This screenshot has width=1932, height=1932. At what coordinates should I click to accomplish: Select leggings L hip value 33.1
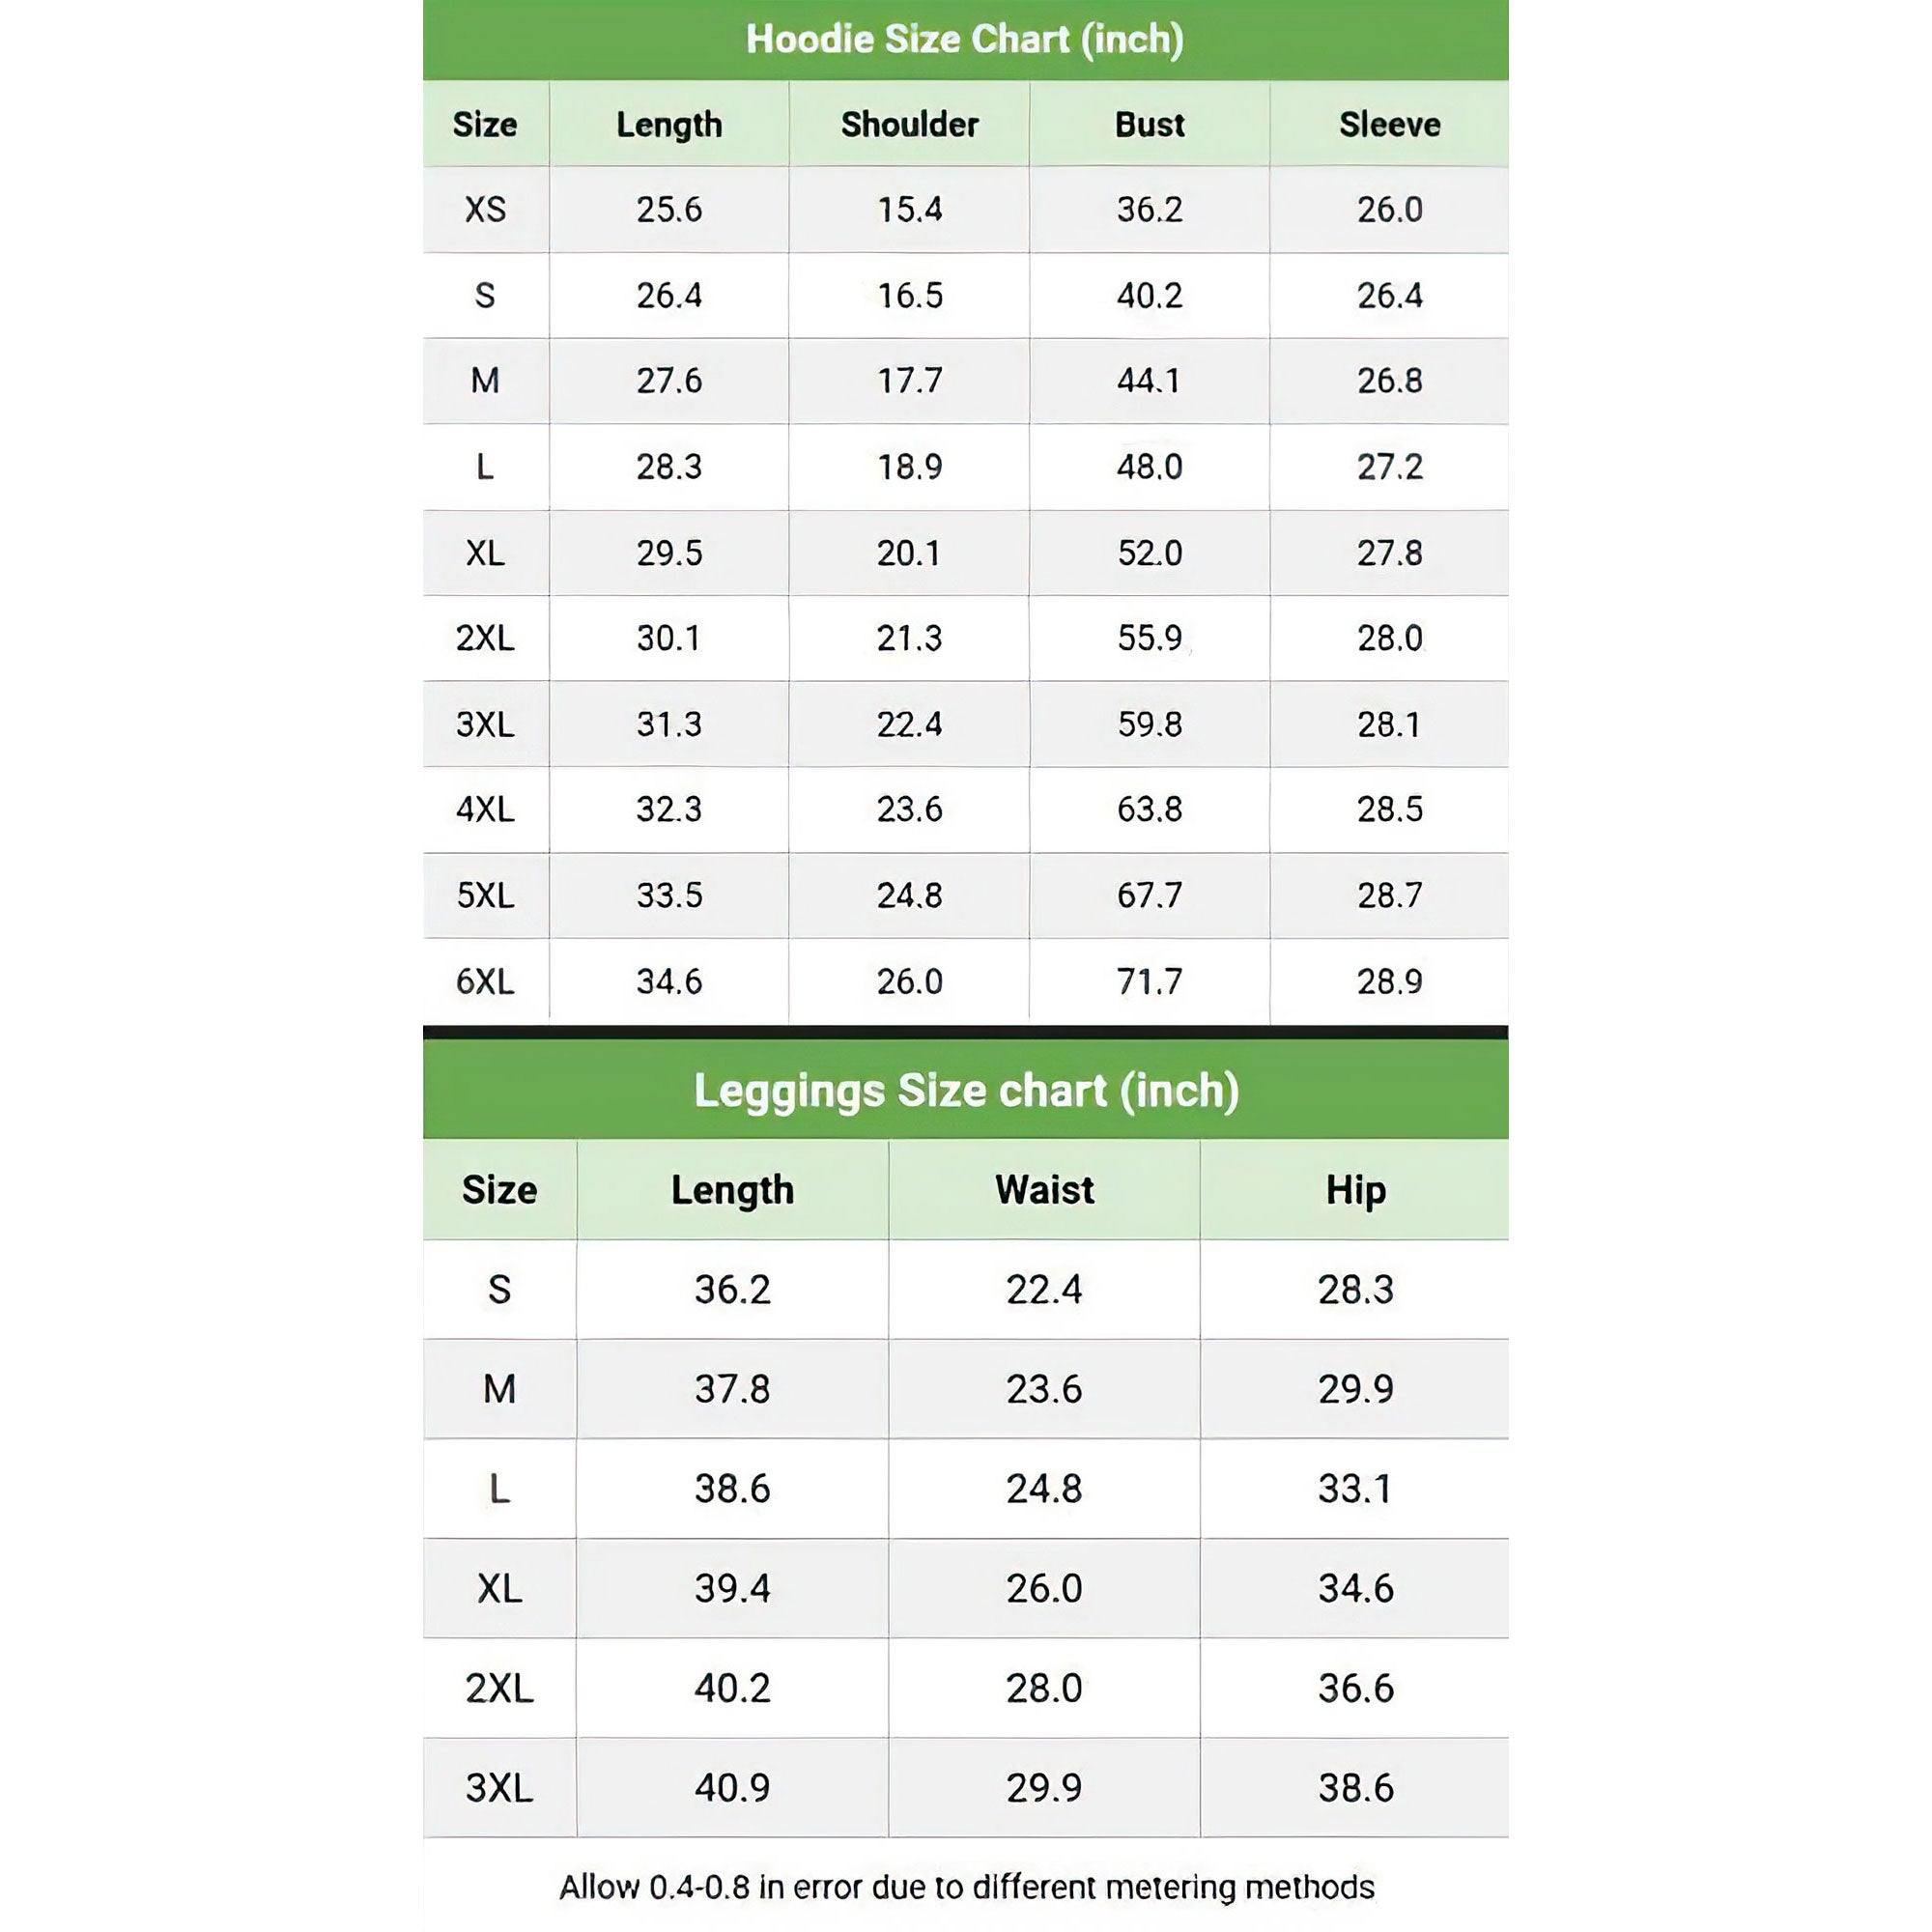coord(1355,1489)
